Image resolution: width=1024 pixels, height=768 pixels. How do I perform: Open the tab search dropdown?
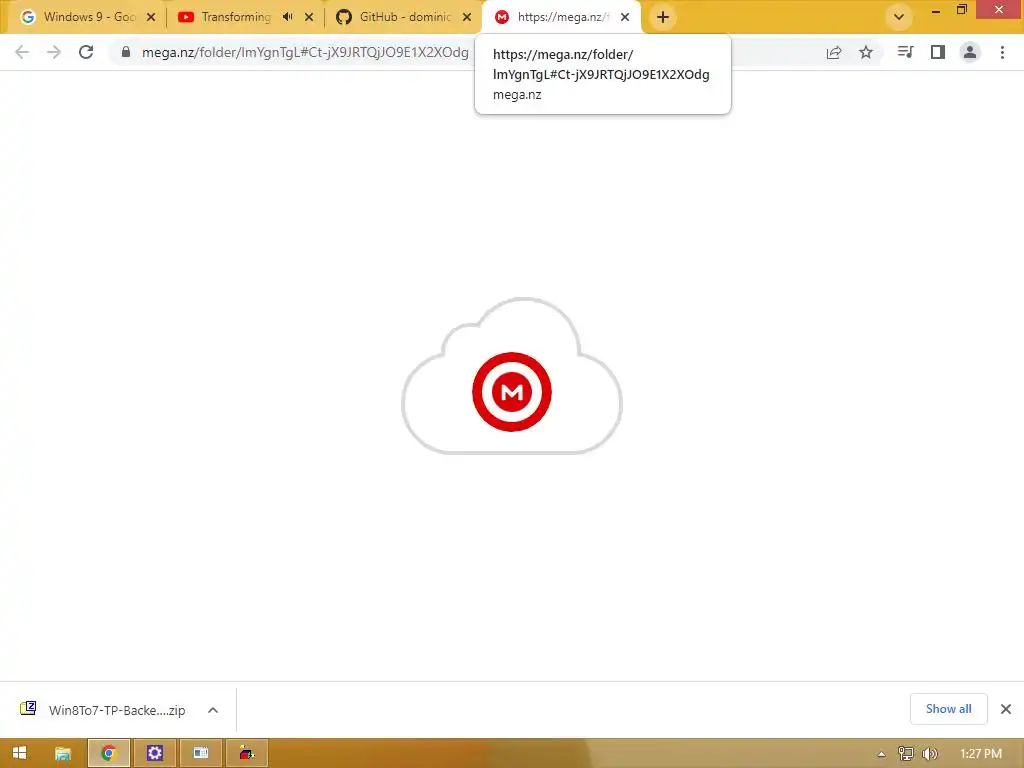point(899,17)
